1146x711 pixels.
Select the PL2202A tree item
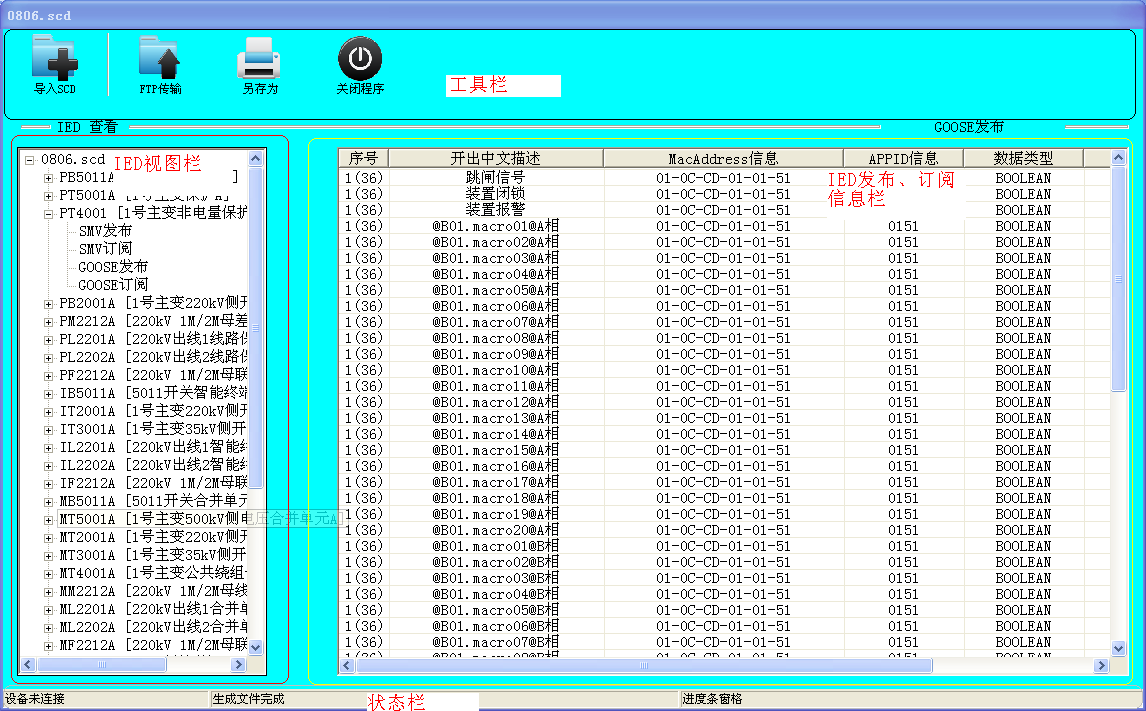pyautogui.click(x=153, y=357)
